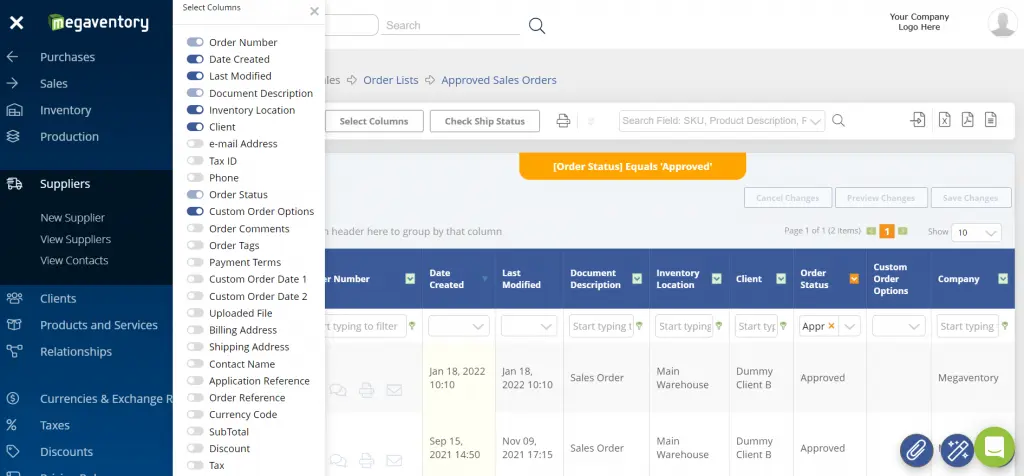Viewport: 1024px width, 476px height.
Task: Select New Supplier under Suppliers
Action: (x=72, y=217)
